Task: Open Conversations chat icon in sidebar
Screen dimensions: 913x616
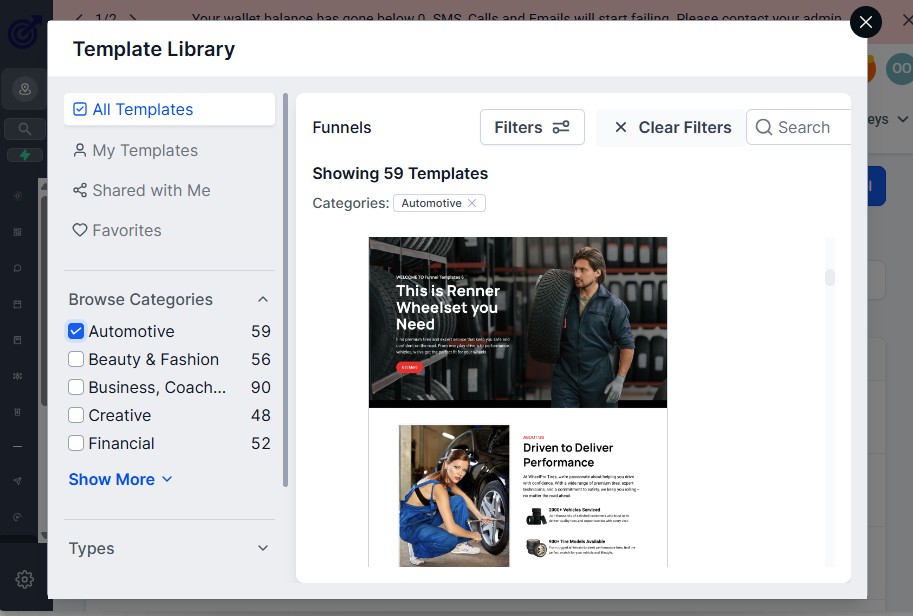Action: pyautogui.click(x=17, y=268)
